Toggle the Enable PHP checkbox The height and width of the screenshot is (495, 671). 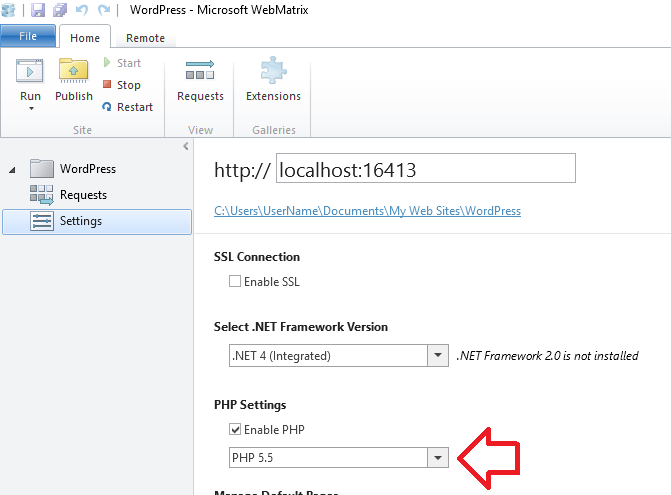[235, 429]
